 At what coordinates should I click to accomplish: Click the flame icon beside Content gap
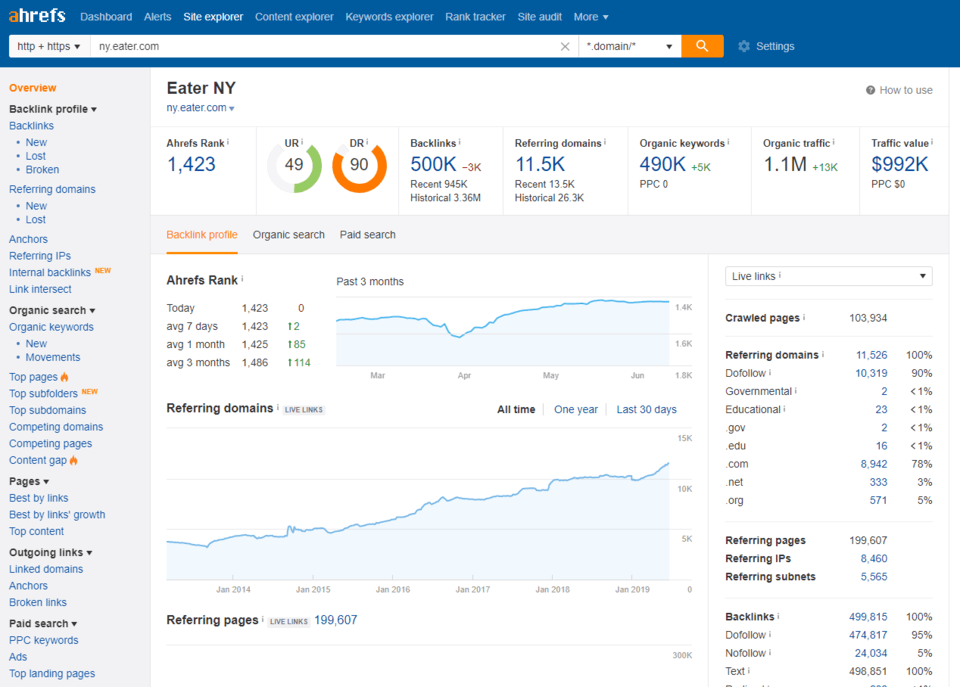pos(73,460)
